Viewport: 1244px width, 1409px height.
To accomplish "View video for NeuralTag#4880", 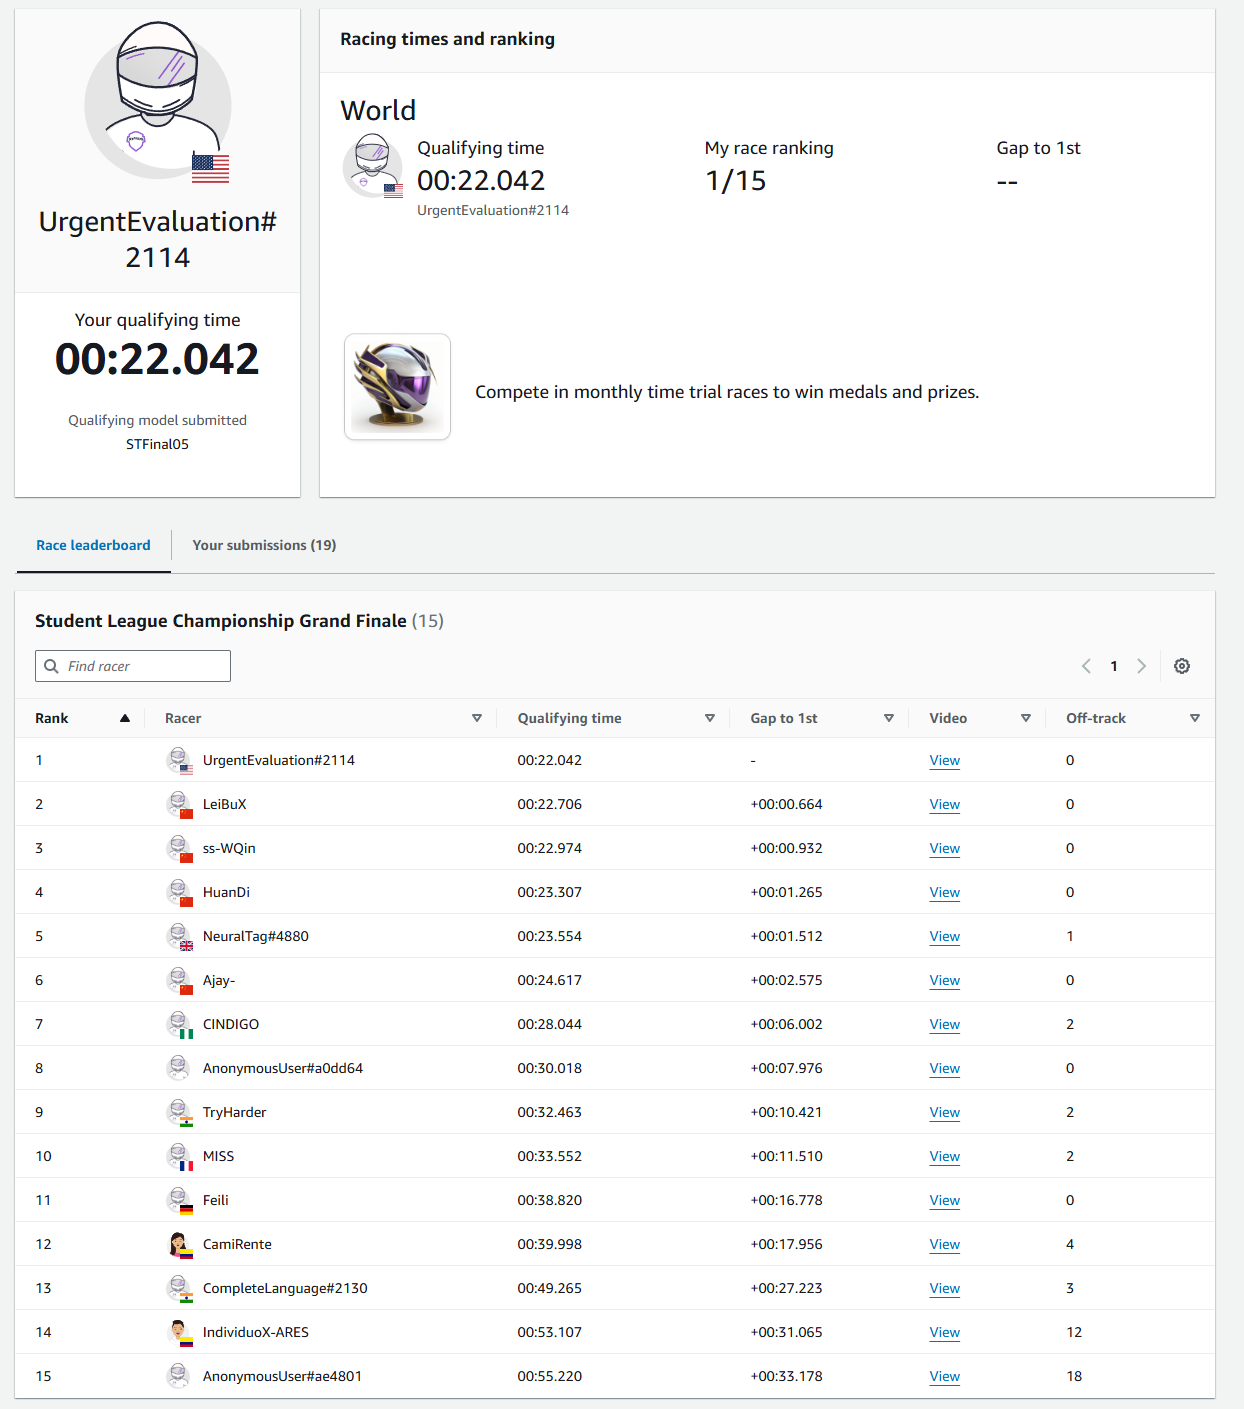I will tap(944, 936).
